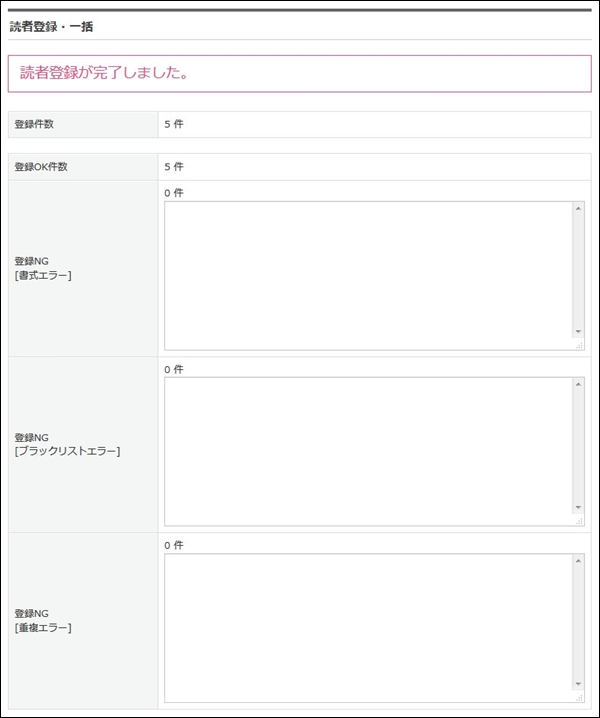Click the 重複エラー scrollbar track
Viewport: 600px width, 718px height.
(578, 622)
